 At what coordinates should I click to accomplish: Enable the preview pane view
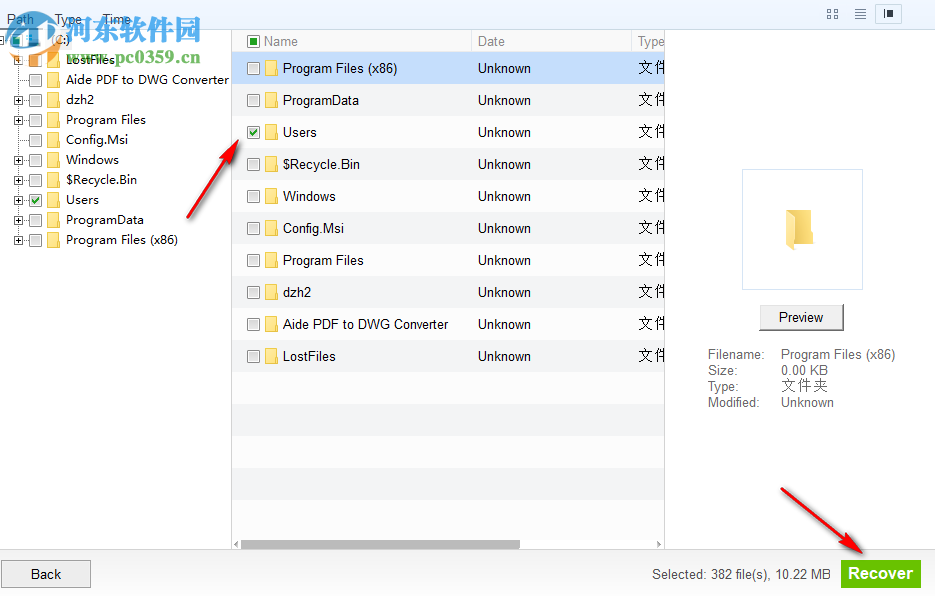pos(889,14)
